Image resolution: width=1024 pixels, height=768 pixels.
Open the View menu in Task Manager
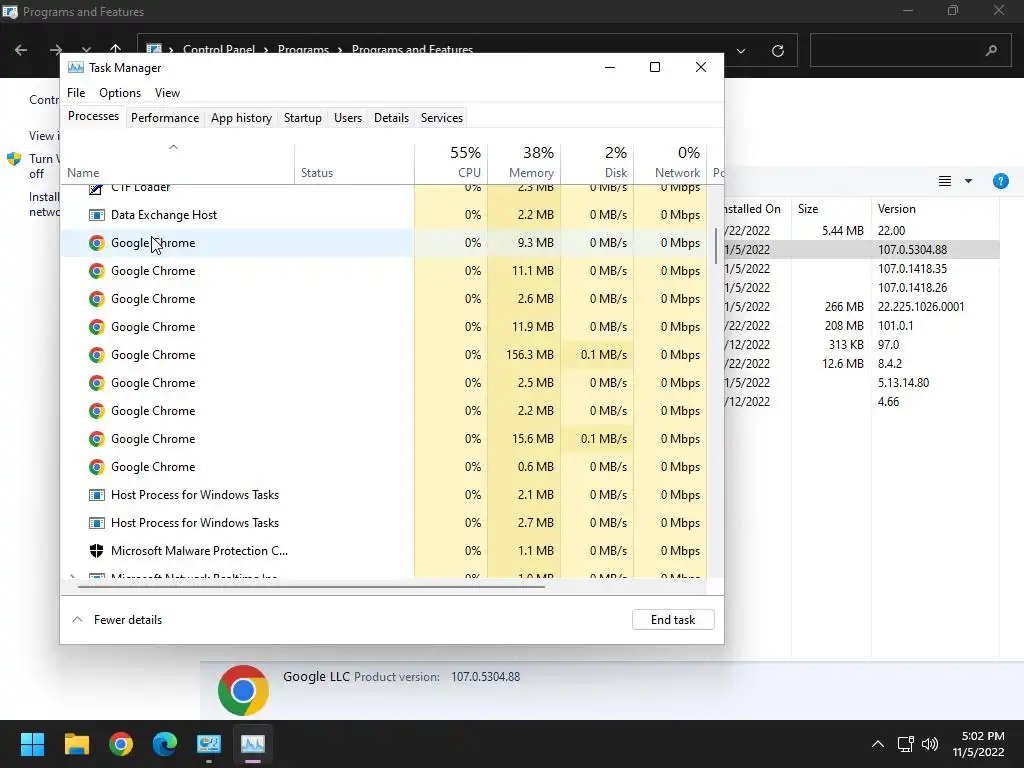[167, 93]
